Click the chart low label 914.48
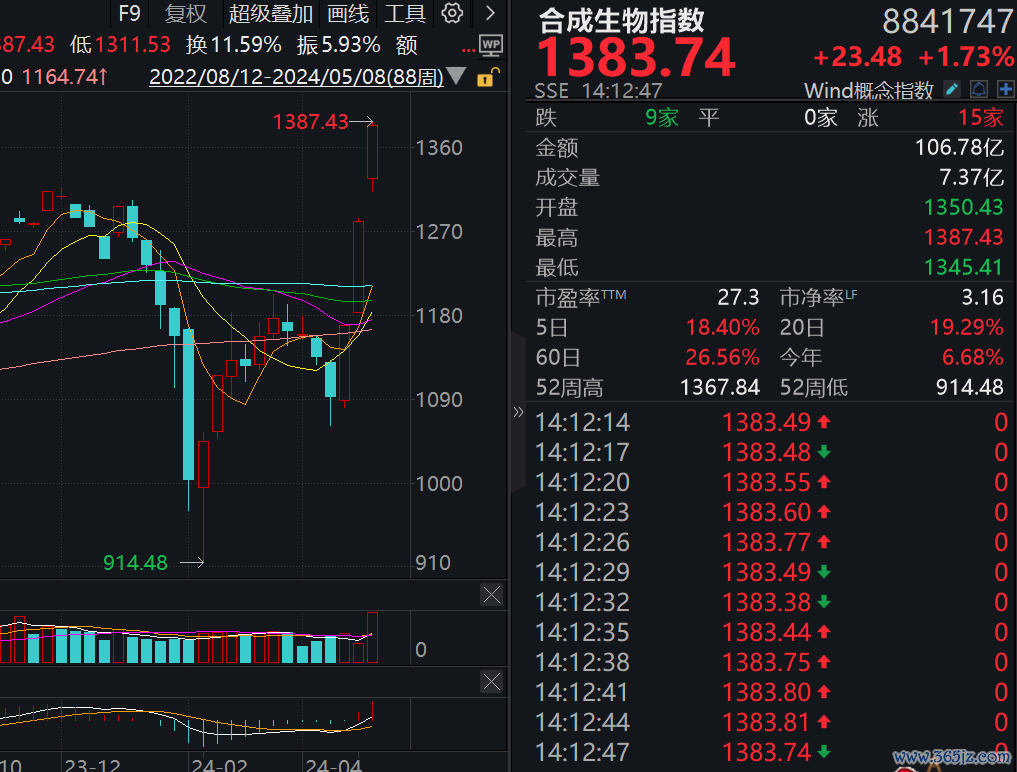 click(x=135, y=562)
